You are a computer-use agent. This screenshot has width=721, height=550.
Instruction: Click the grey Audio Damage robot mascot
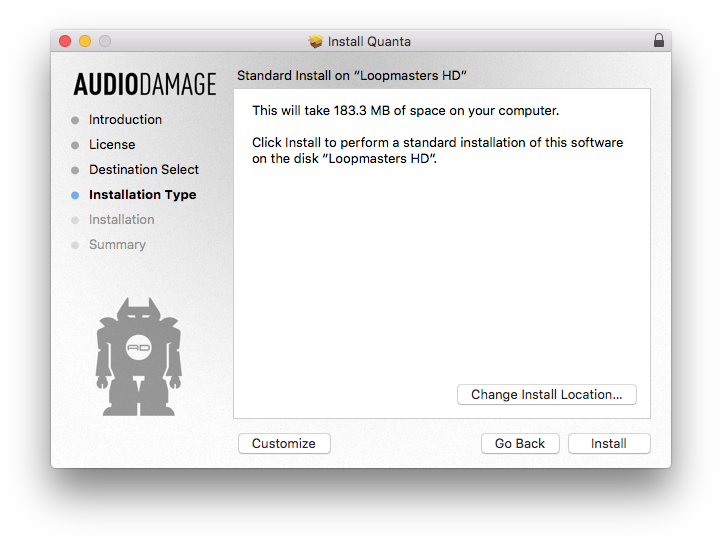point(140,357)
